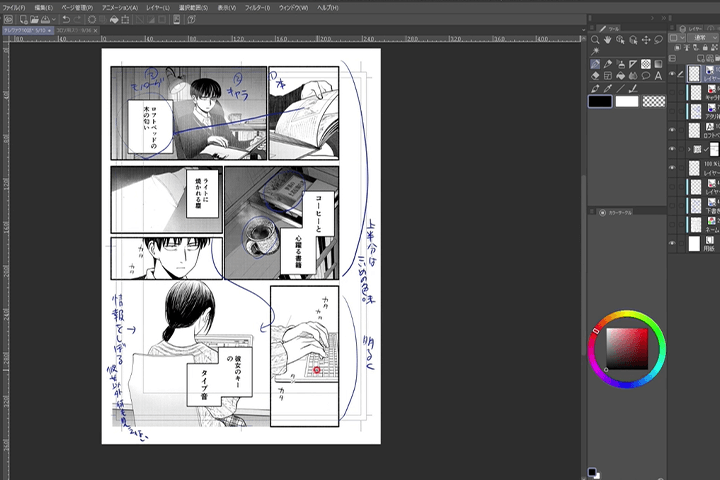Screen dimensions: 720x480
Task: Select the Zoom magnifier tool
Action: pos(595,40)
